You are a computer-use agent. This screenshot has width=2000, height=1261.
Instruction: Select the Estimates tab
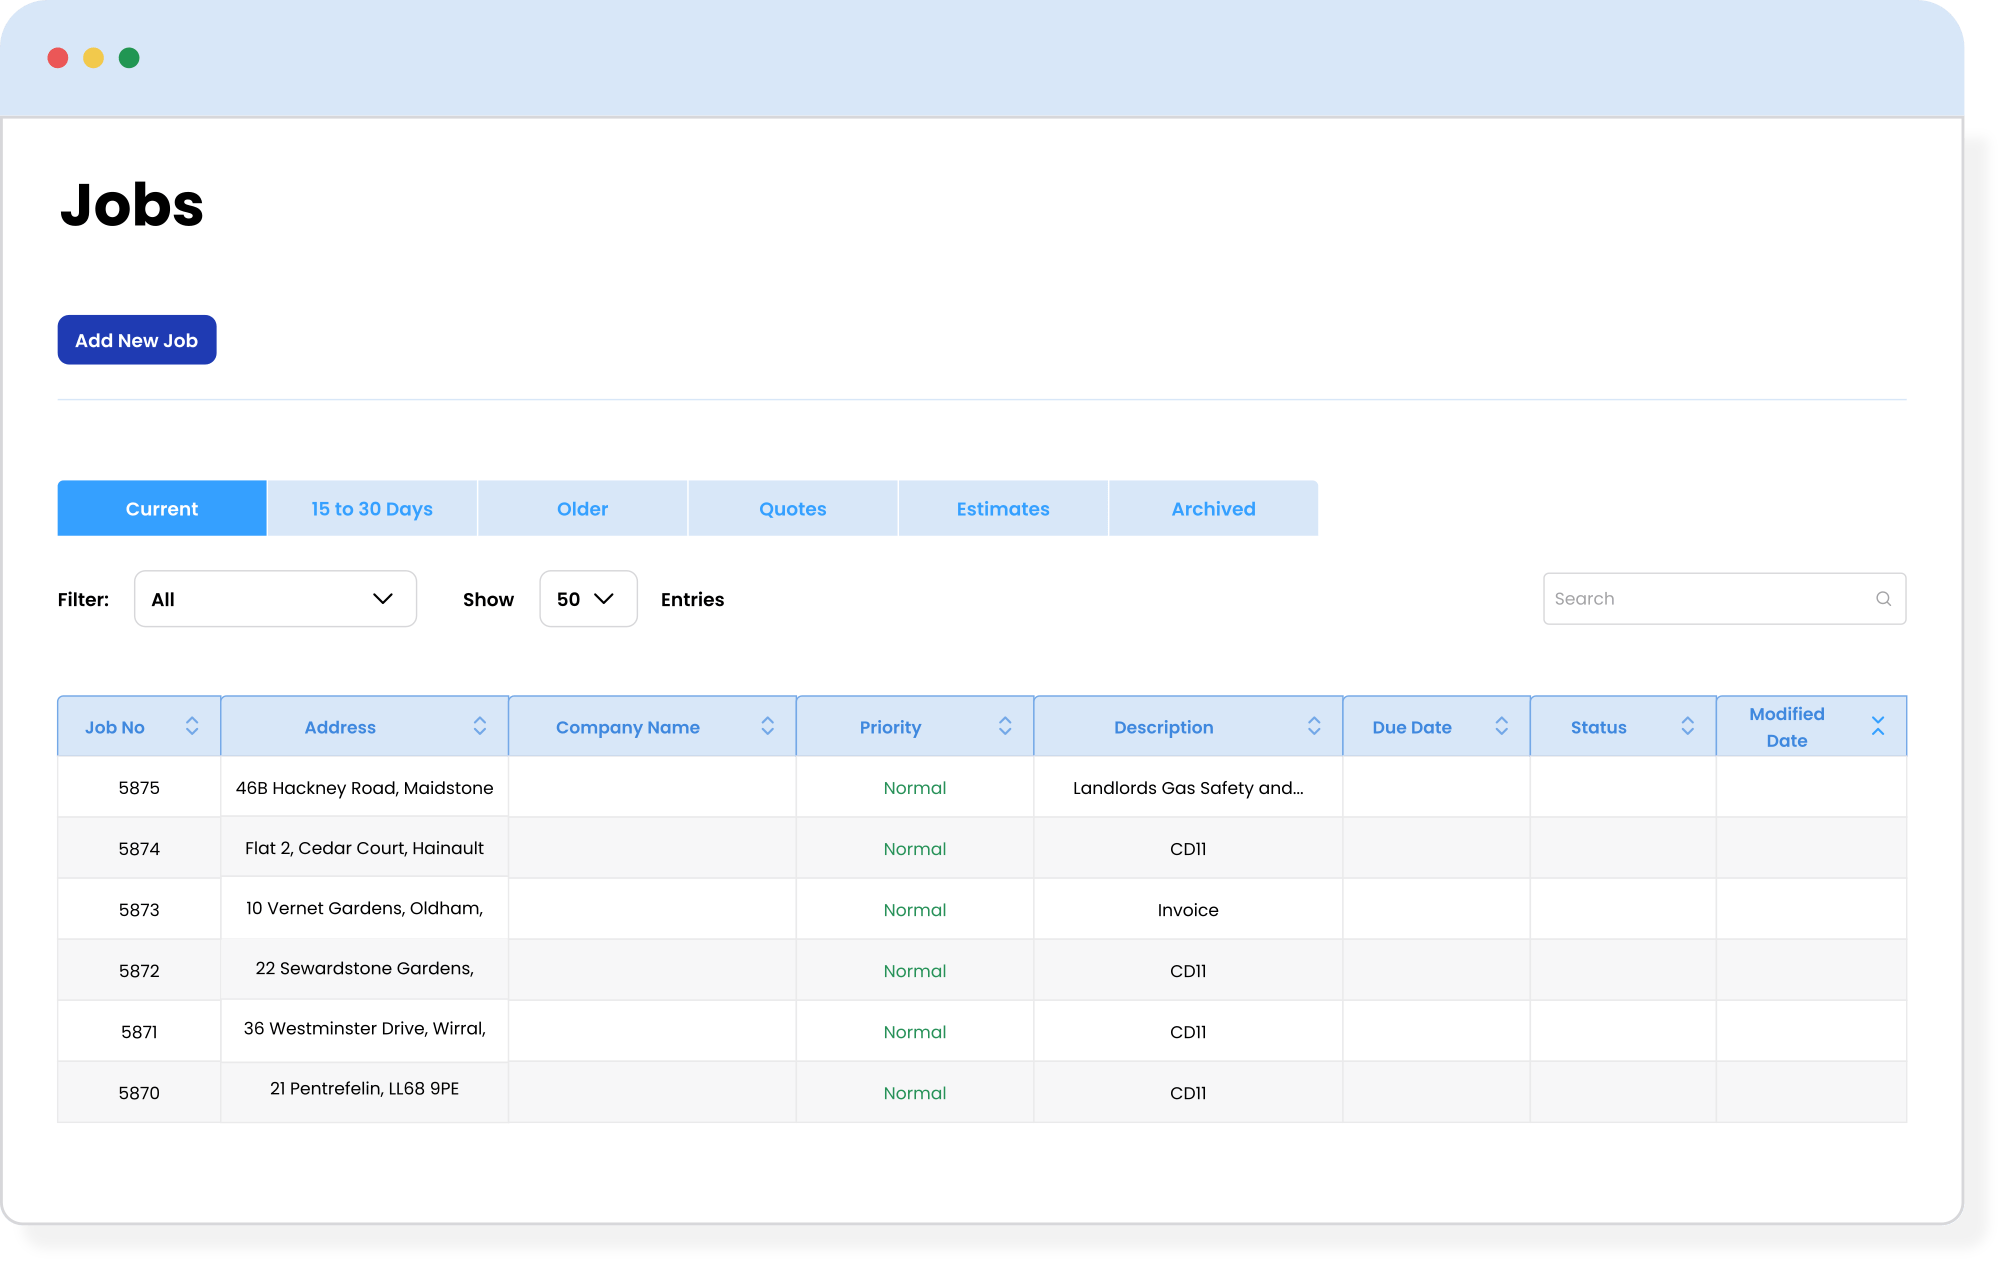(1002, 507)
